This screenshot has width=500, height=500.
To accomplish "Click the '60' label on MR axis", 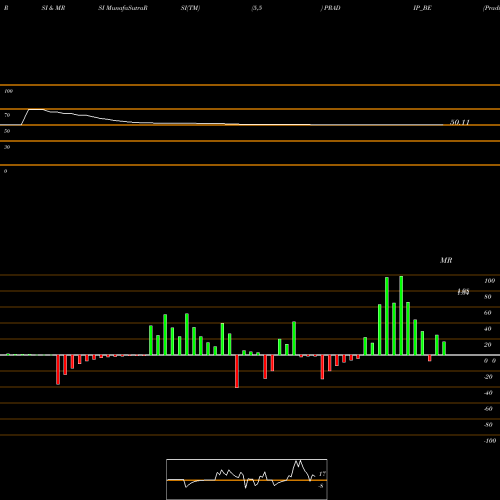I will point(488,313).
